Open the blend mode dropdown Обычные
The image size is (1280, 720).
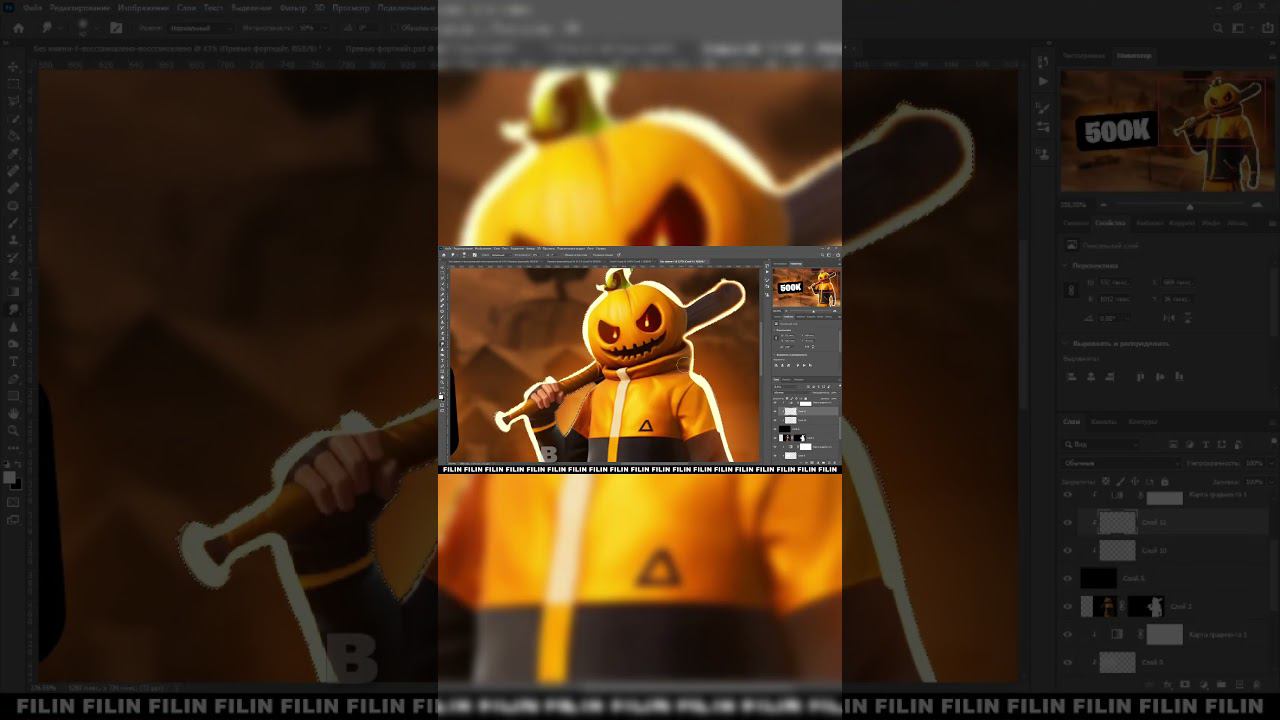[x=1122, y=463]
